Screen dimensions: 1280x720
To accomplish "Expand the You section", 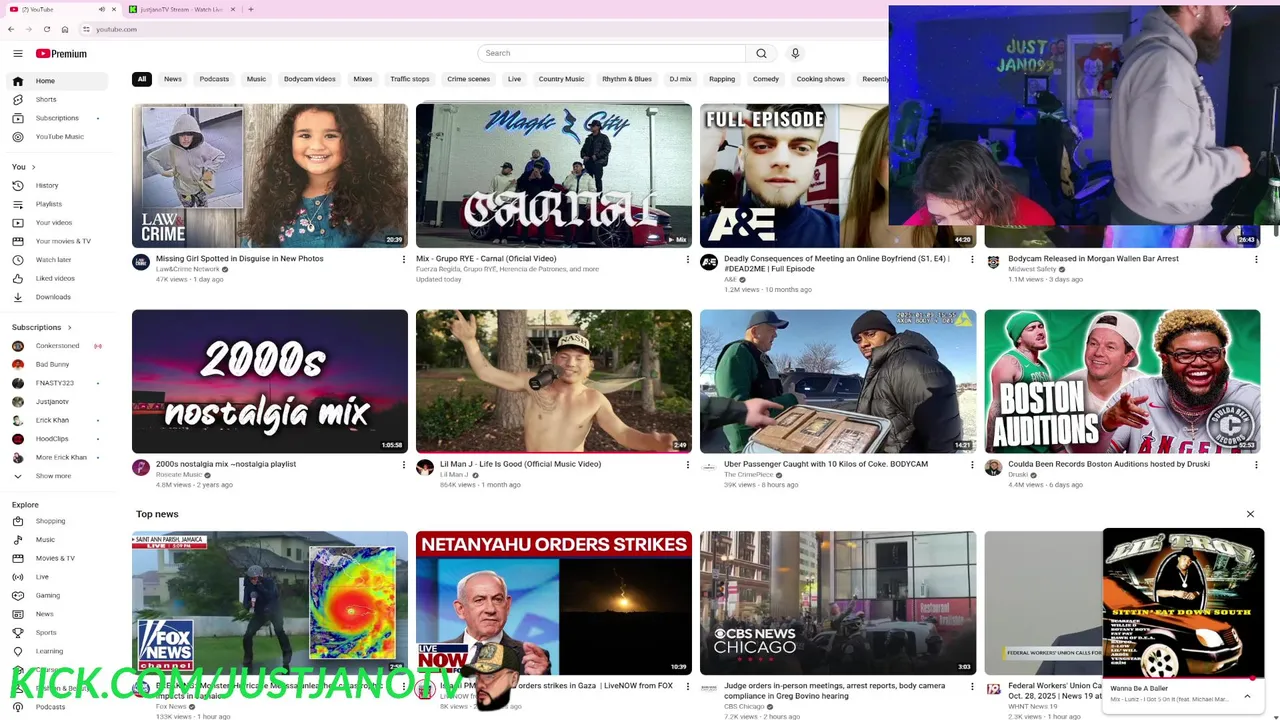I will (x=24, y=167).
